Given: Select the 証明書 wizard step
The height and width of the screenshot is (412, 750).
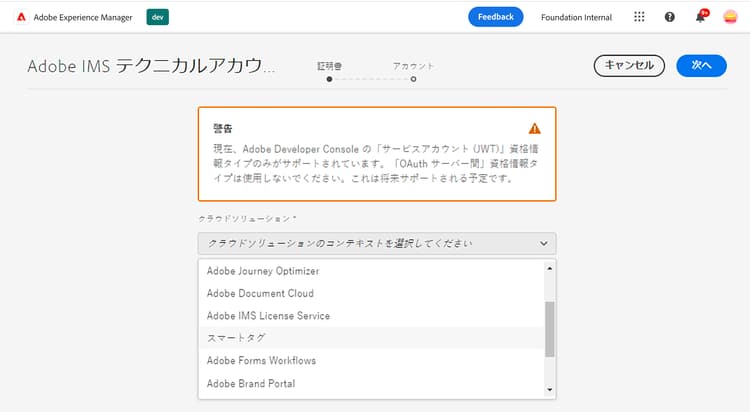Looking at the screenshot, I should (x=329, y=71).
